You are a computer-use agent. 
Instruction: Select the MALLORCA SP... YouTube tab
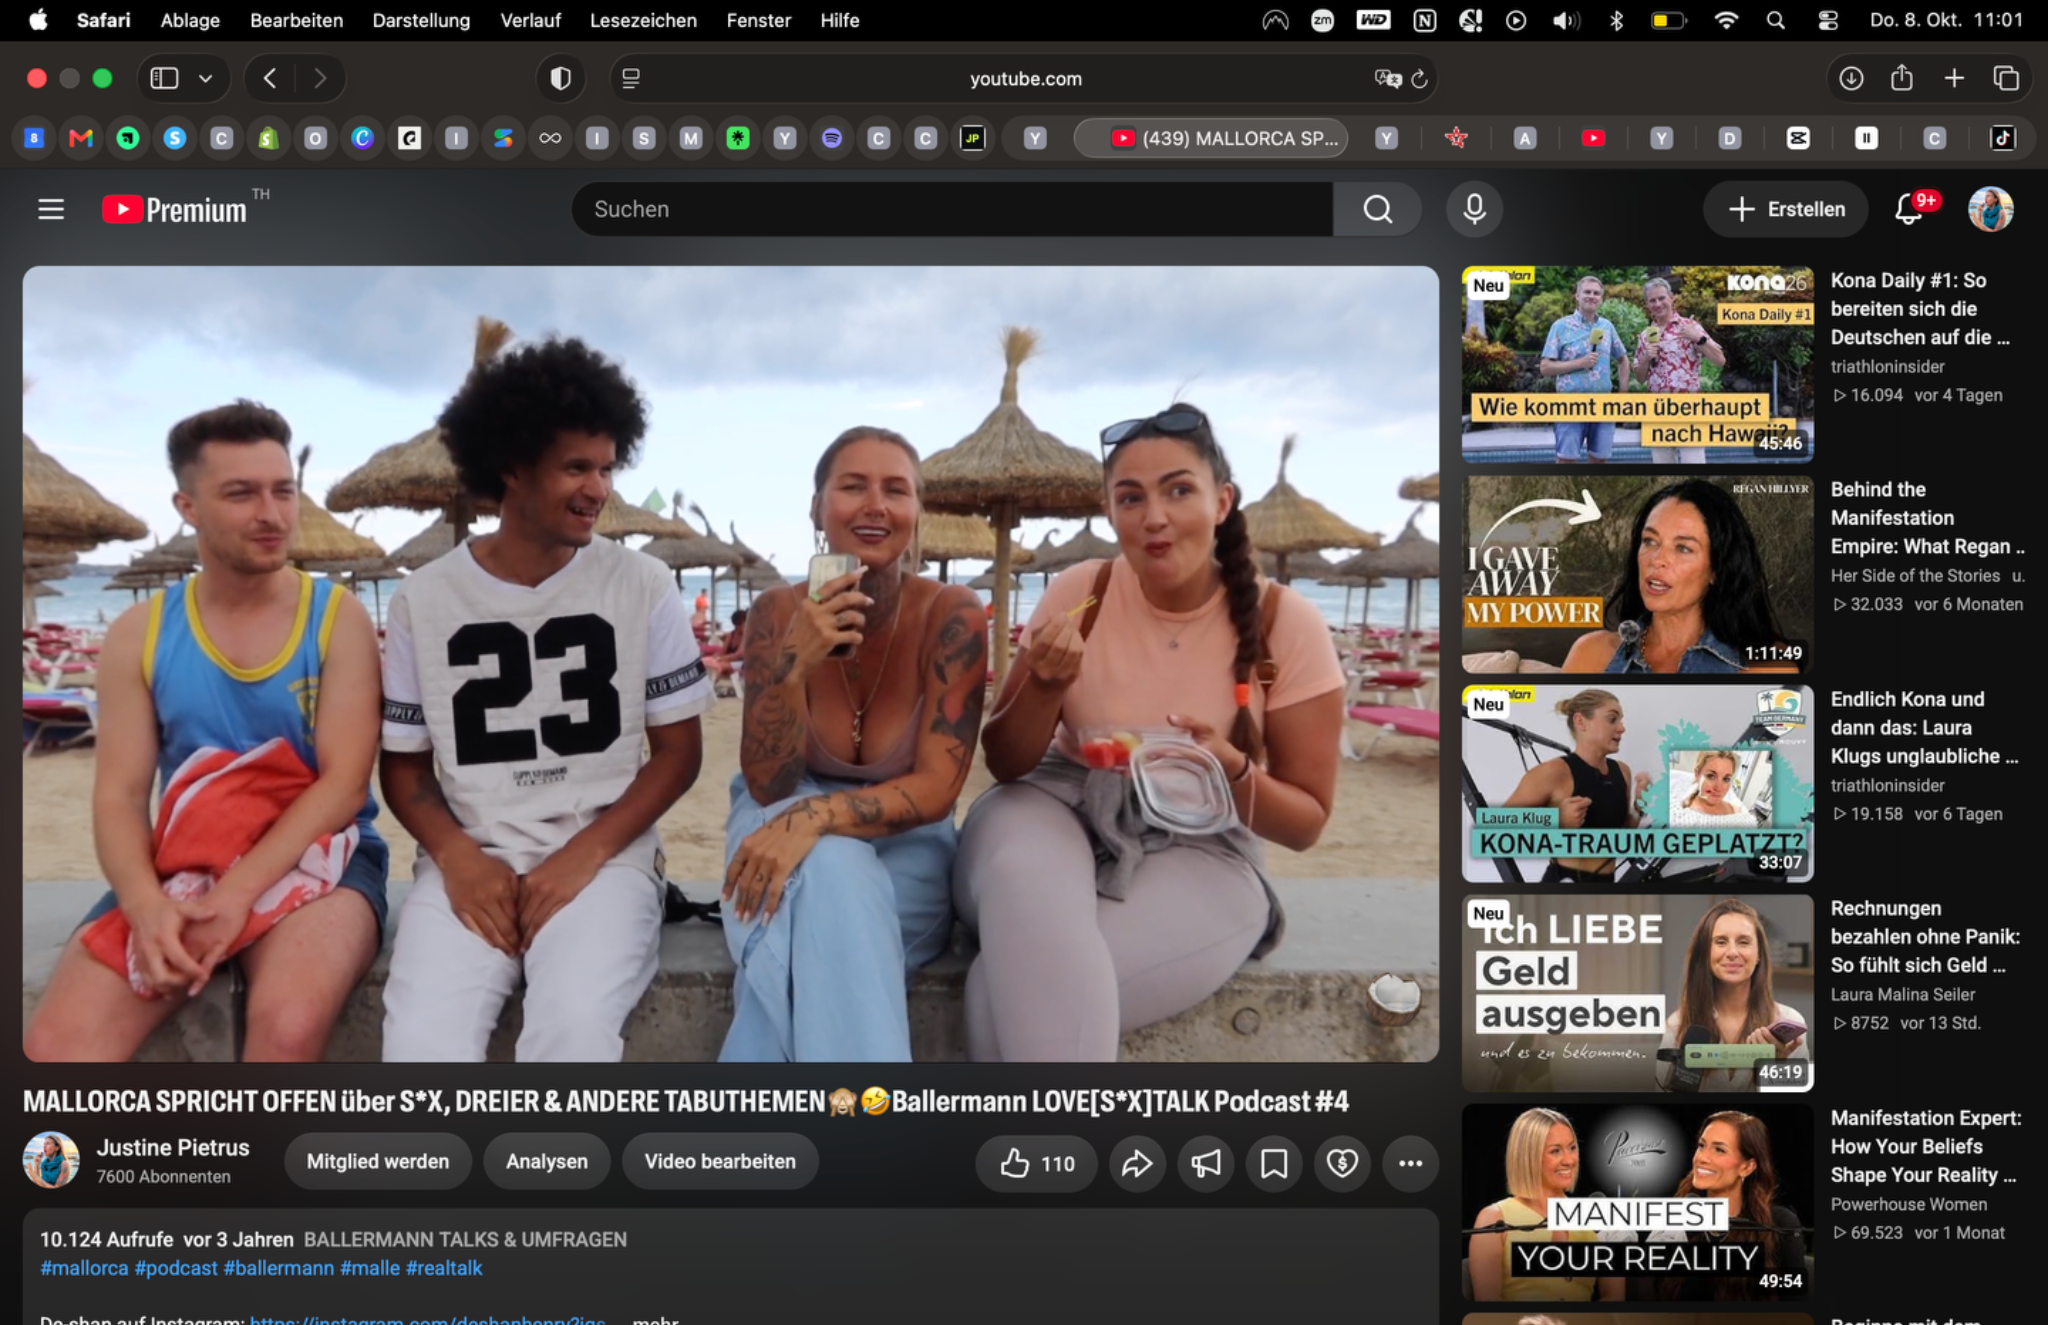(1210, 138)
